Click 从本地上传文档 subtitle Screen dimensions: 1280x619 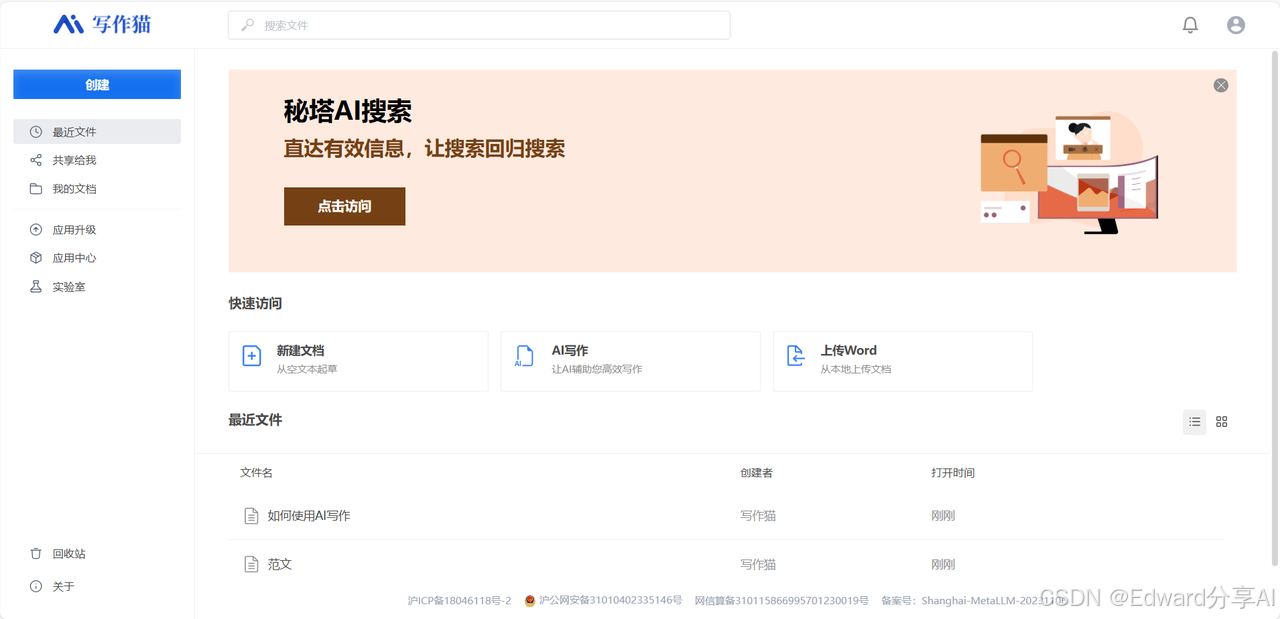(x=856, y=369)
